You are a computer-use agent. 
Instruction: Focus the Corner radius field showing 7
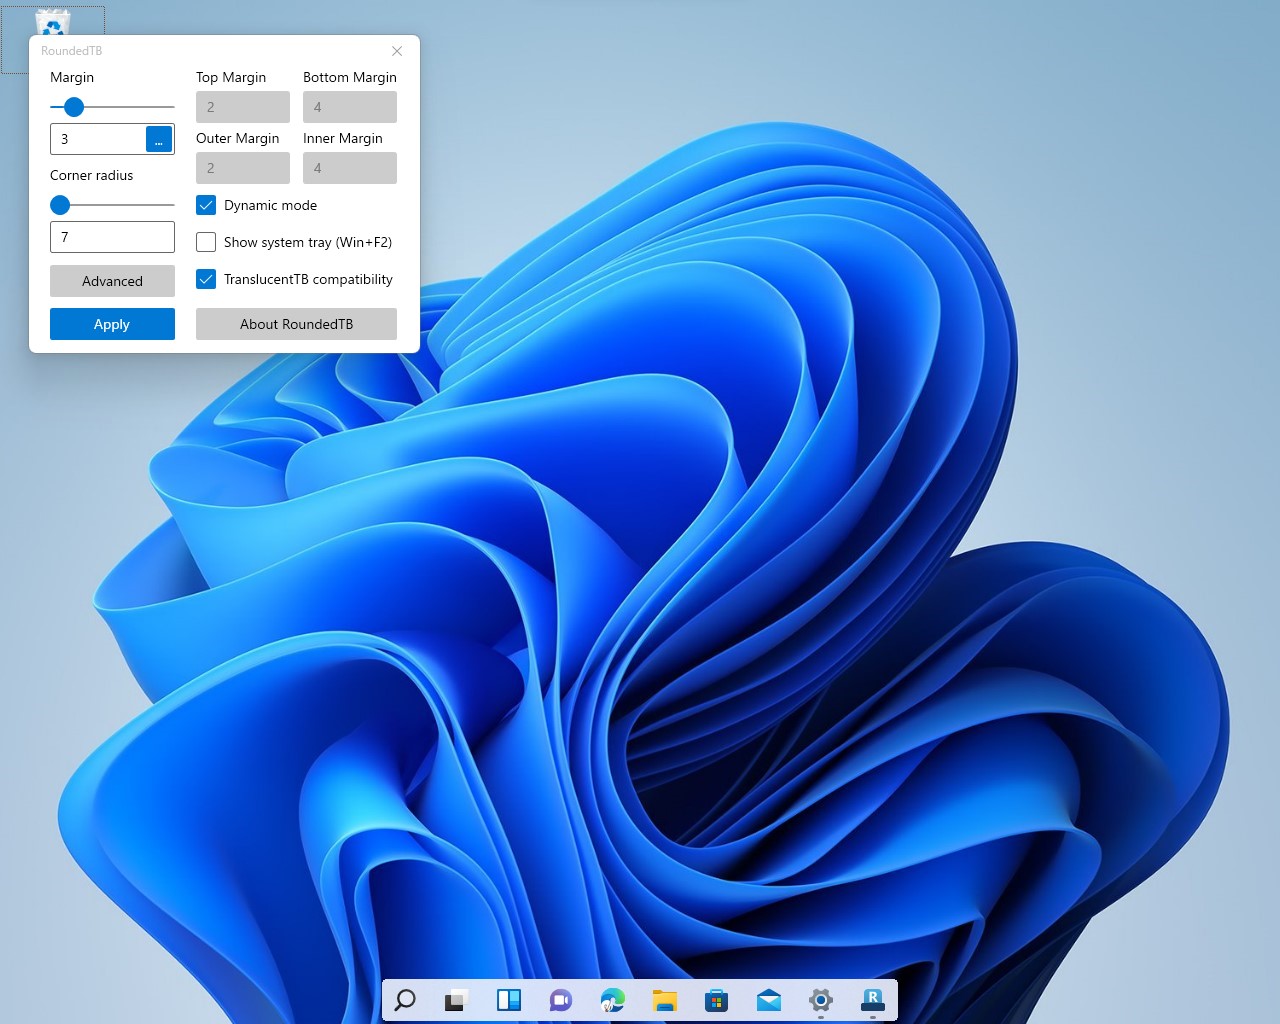pyautogui.click(x=112, y=237)
